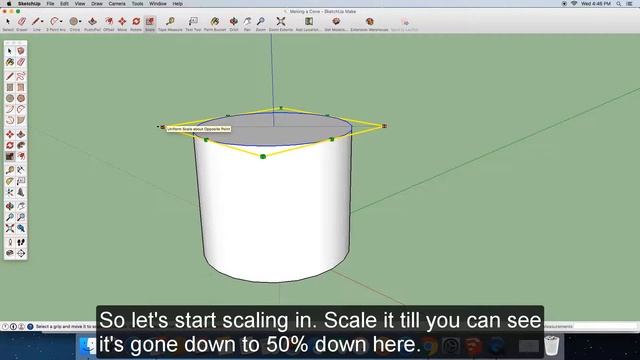Viewport: 640px width, 360px height.
Task: Click the Eraser tool in the top toolbar
Action: point(22,23)
